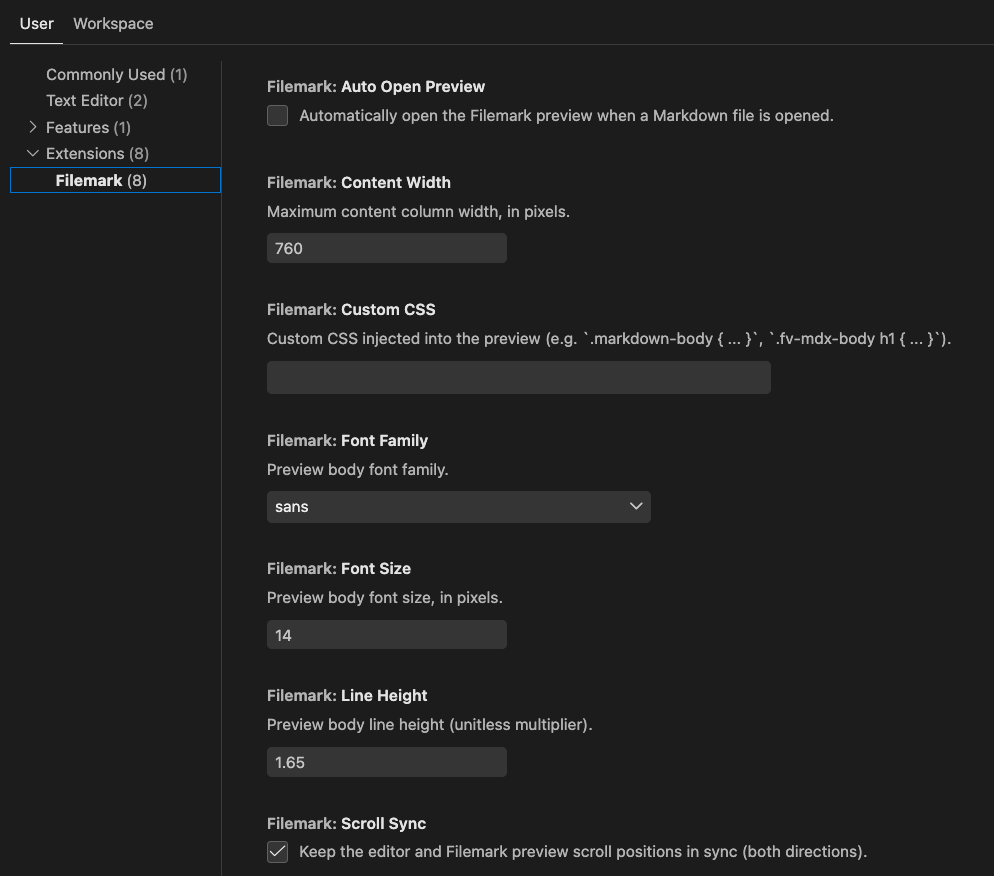Open the Text Editor settings category
This screenshot has width=994, height=876.
(96, 101)
